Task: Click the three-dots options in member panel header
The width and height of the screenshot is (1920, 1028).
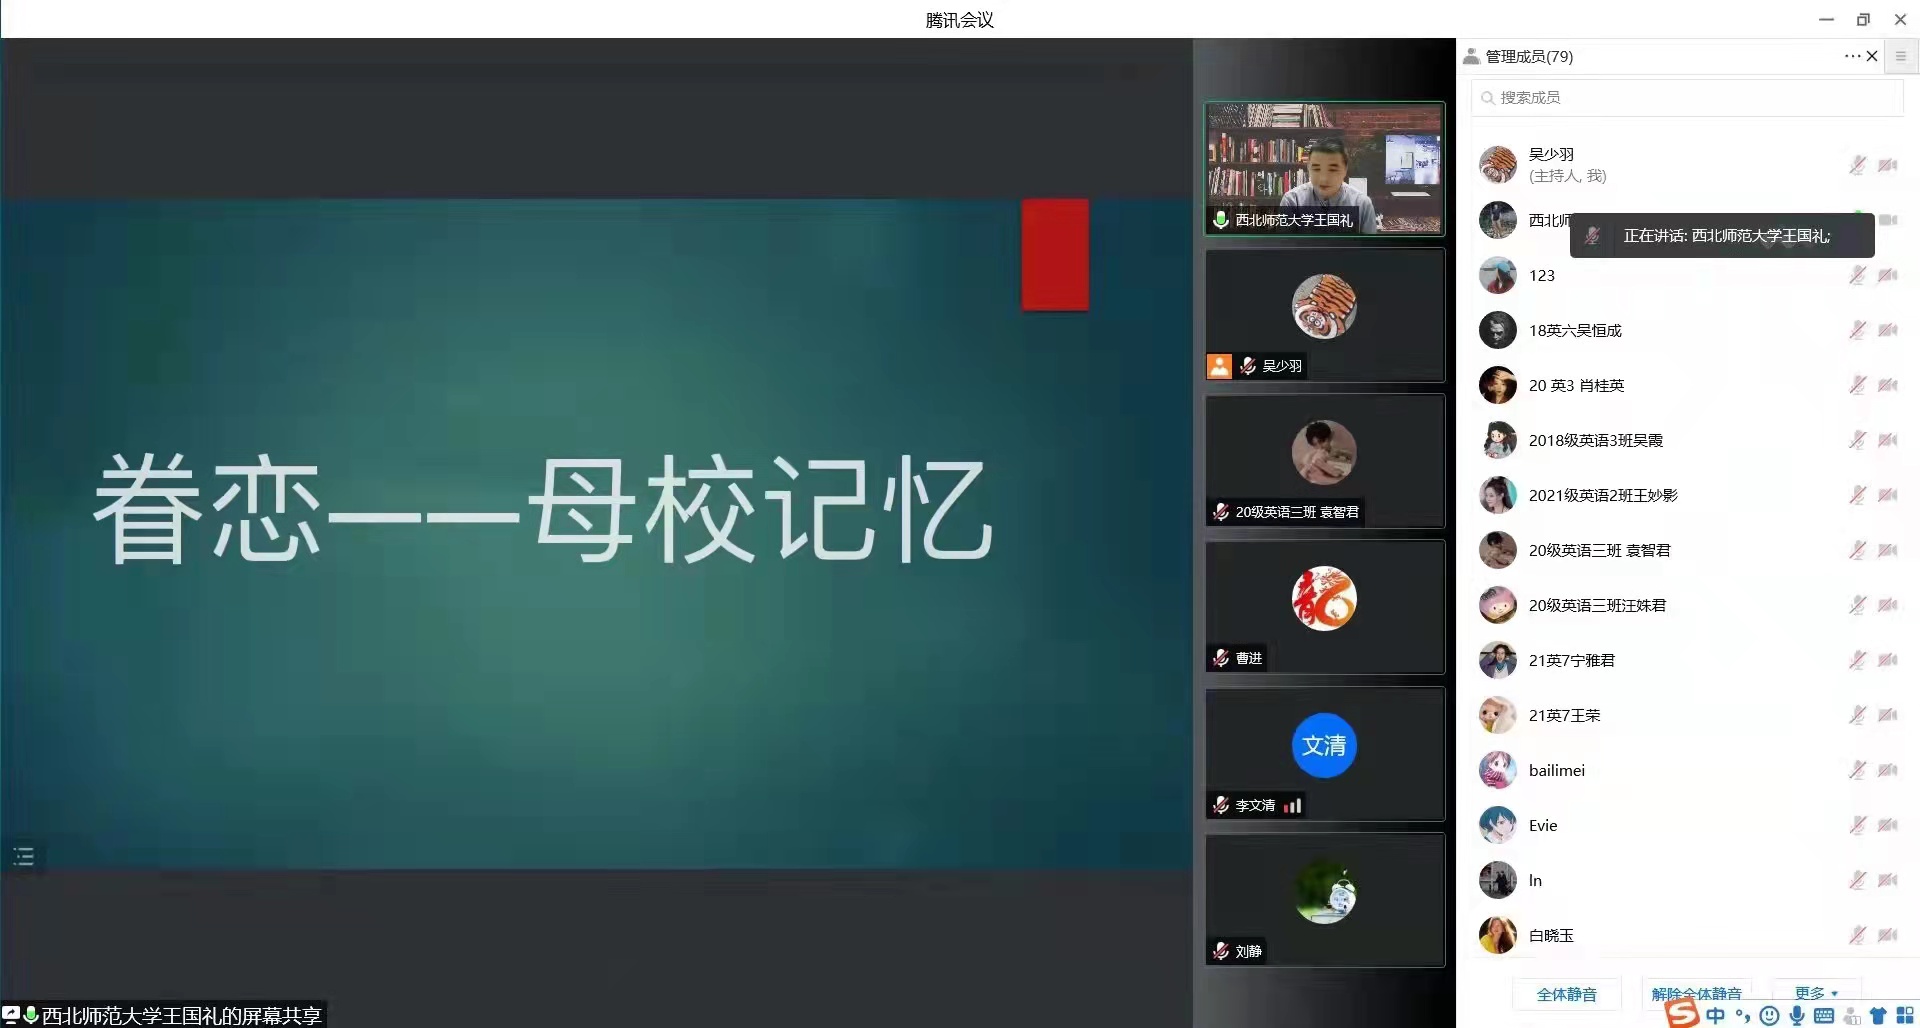Action: click(x=1852, y=56)
